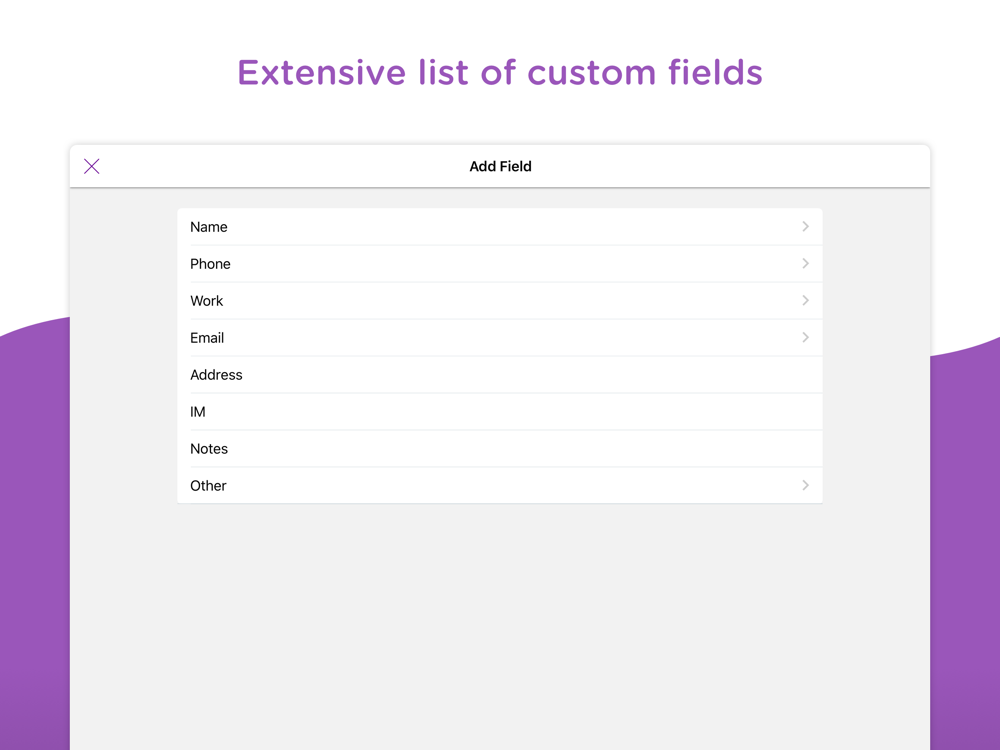Click the "Extensive list of custom fields" heading
Viewport: 1000px width, 750px height.
click(x=500, y=73)
